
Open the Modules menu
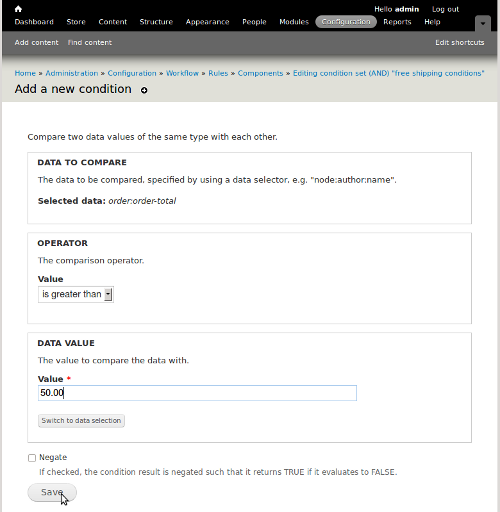(294, 22)
